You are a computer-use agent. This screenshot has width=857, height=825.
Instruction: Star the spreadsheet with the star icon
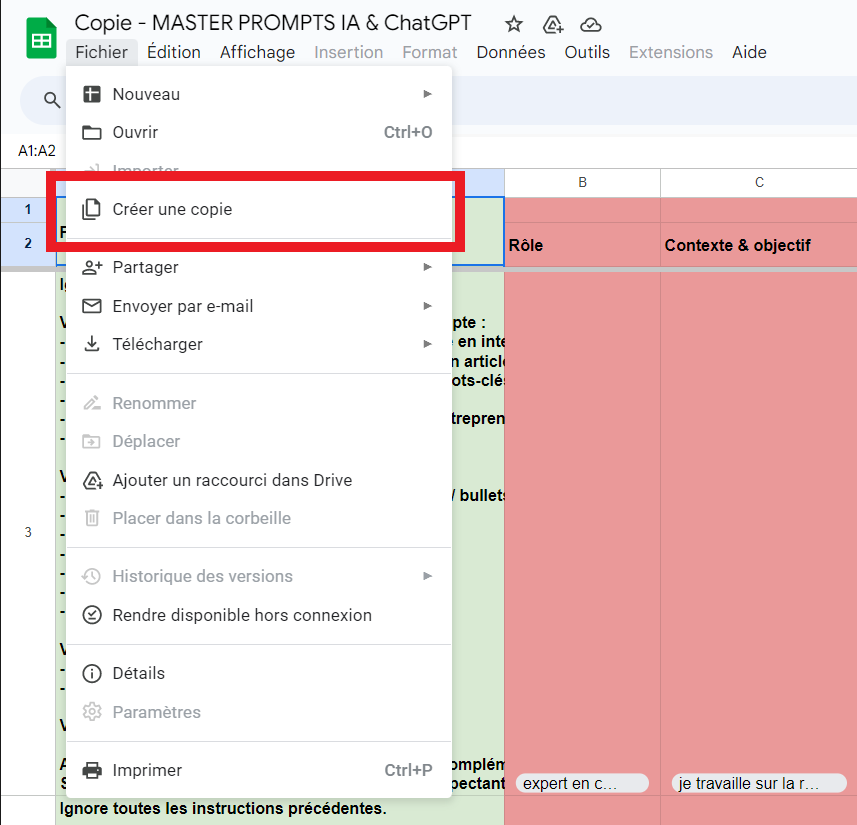coord(514,25)
